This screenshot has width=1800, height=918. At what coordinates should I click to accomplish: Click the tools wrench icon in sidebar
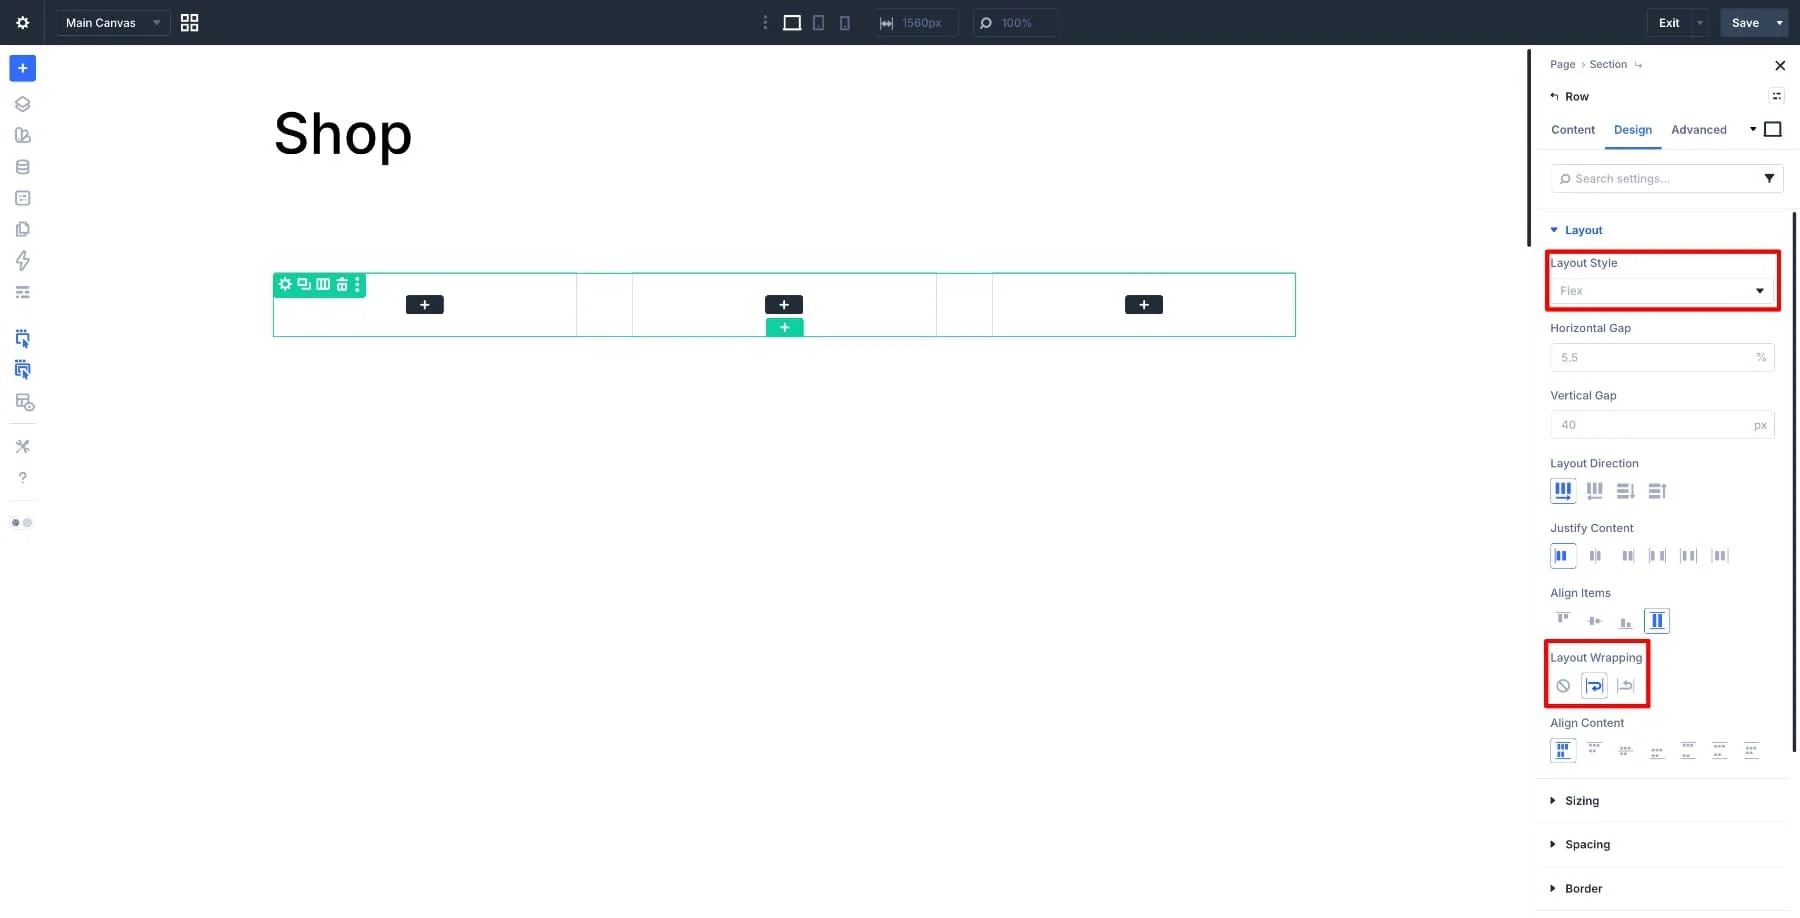(22, 446)
